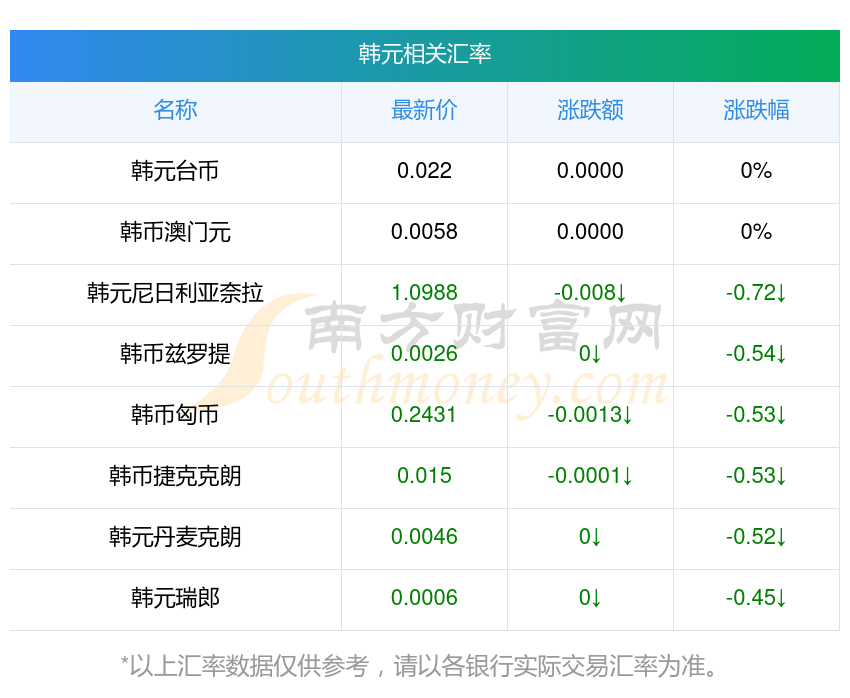Click the 韩币捷克克朗 row name

pyautogui.click(x=175, y=476)
